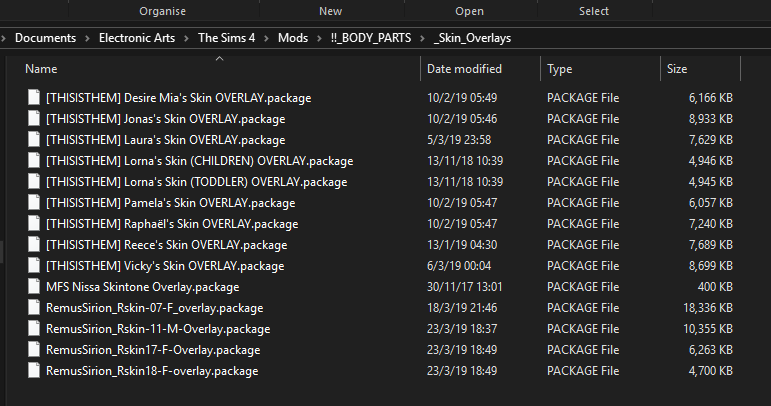The width and height of the screenshot is (771, 406).
Task: Click file icon of Raphaël's Skin OVERLAY
Action: coord(34,224)
